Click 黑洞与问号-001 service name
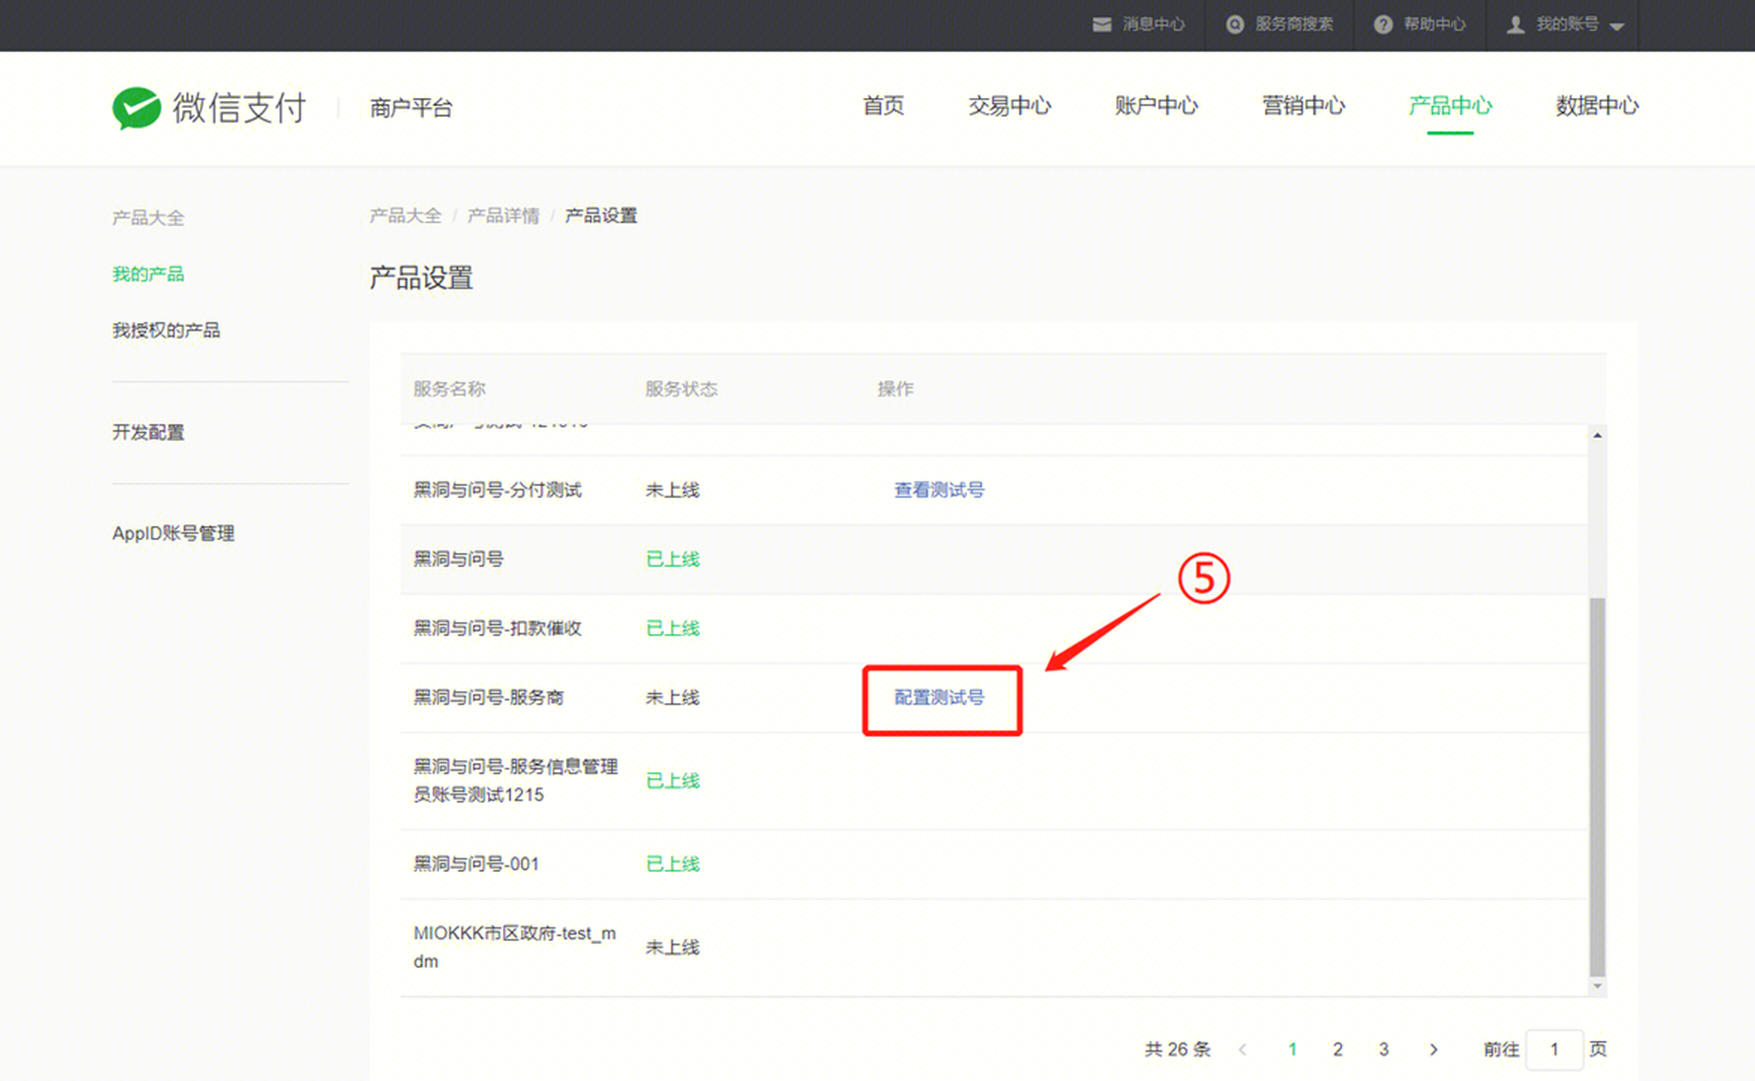Screen dimensions: 1755x1081 (x=476, y=864)
